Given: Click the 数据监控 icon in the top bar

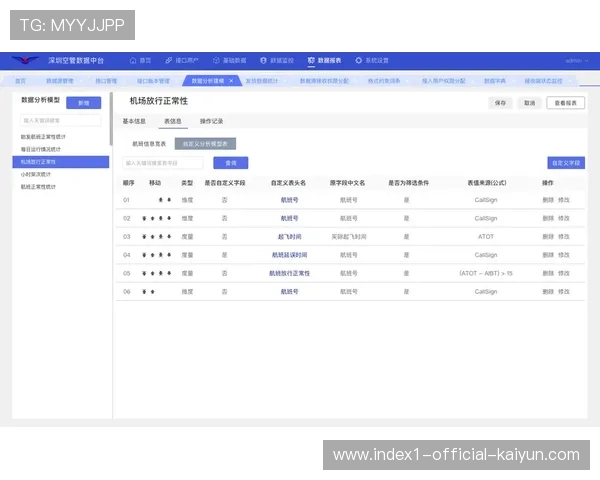Looking at the screenshot, I should (x=264, y=61).
